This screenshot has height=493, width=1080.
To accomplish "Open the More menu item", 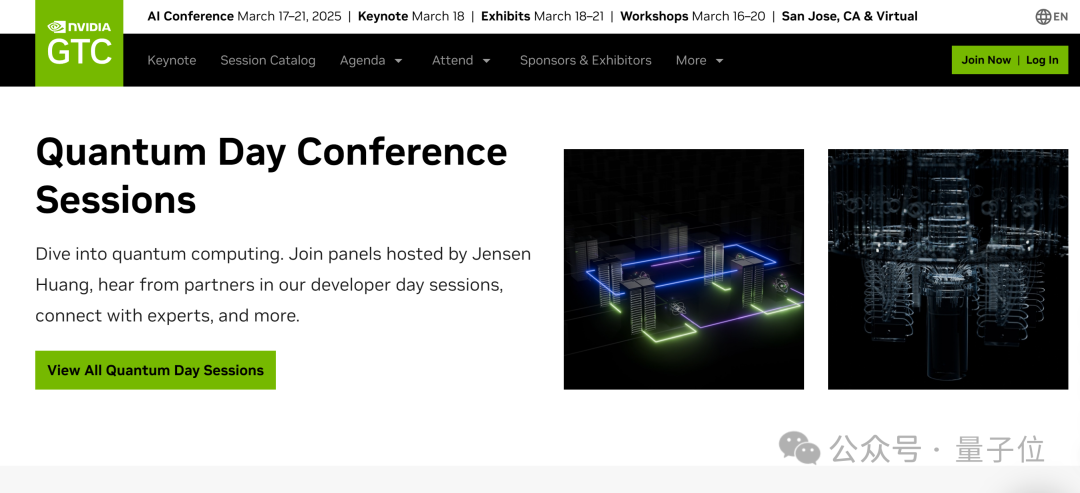I will click(691, 61).
